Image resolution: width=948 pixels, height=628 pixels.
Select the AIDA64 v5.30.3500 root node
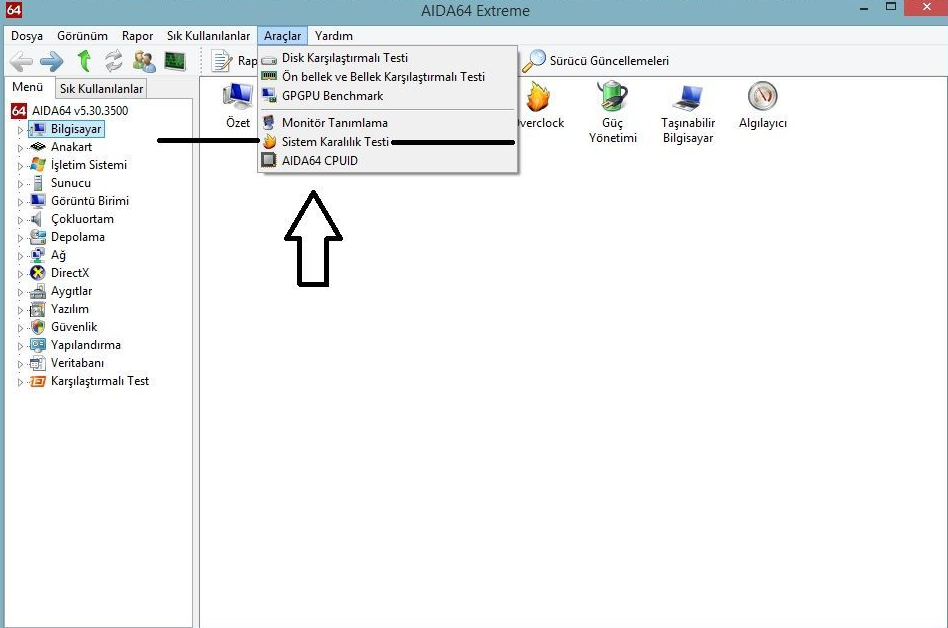pos(70,111)
